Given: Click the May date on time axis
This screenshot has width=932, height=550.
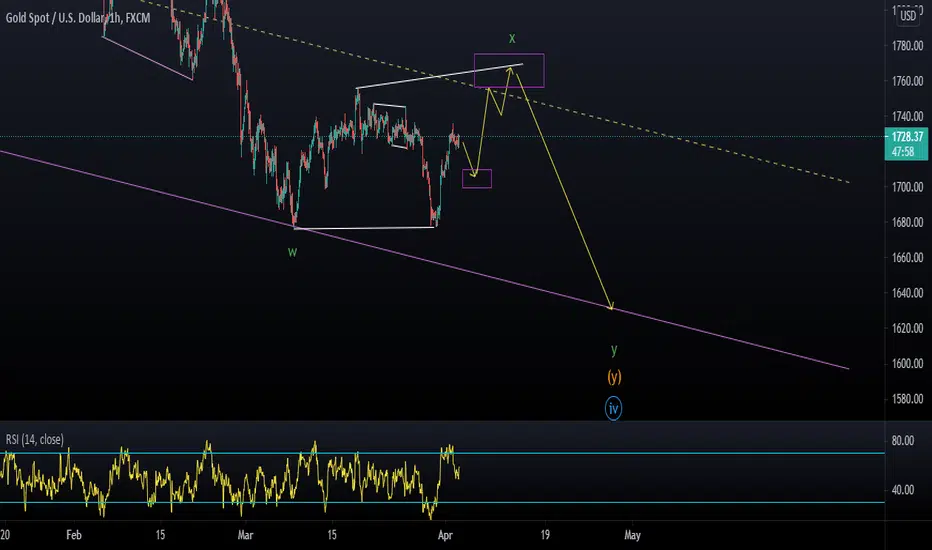Looking at the screenshot, I should tap(632, 535).
